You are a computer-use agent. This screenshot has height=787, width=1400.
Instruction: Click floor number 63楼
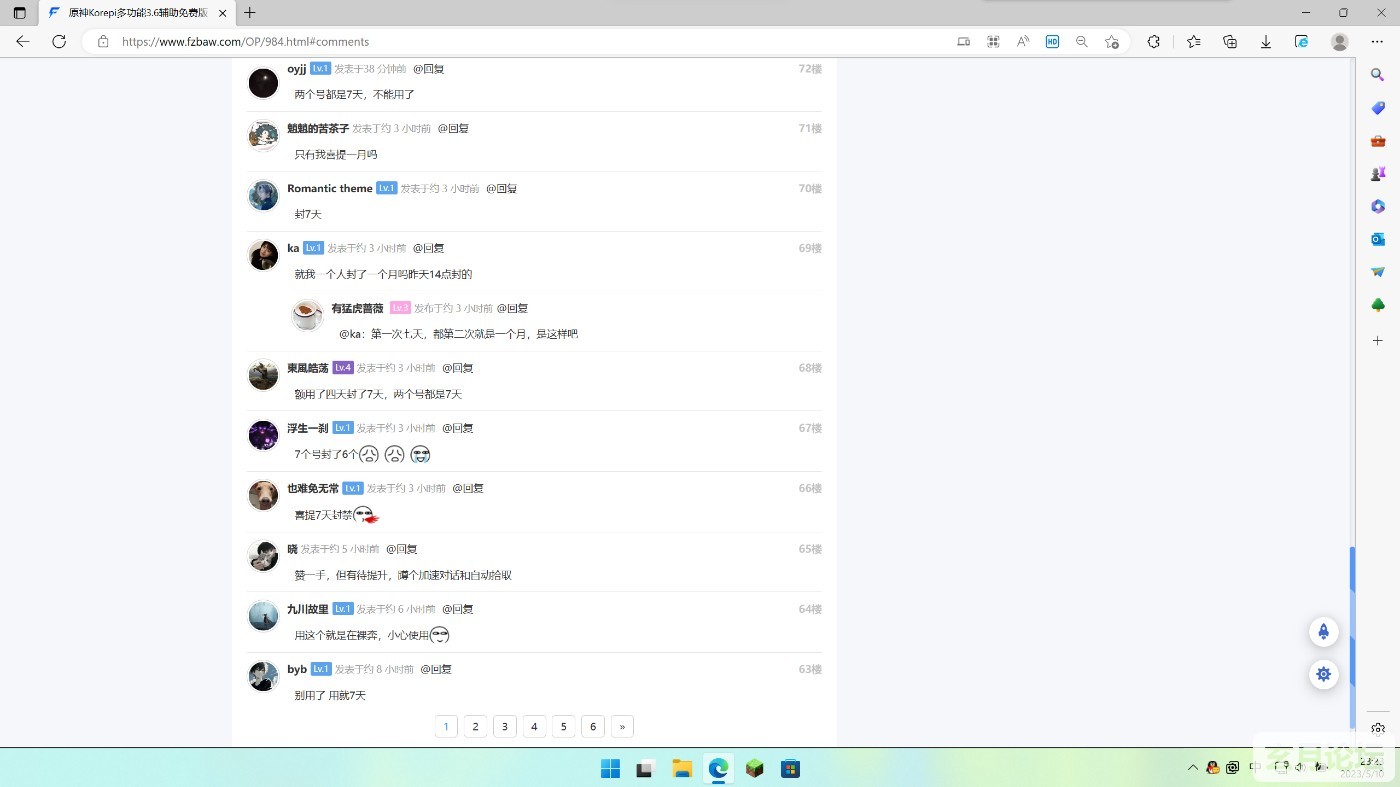click(810, 669)
